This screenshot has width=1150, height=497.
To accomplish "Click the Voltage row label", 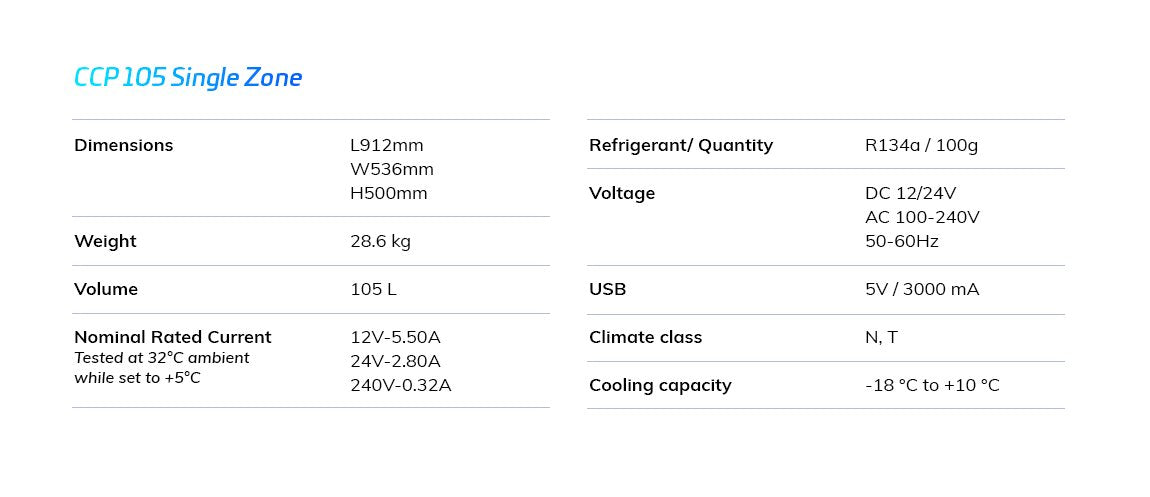I will click(x=622, y=193).
